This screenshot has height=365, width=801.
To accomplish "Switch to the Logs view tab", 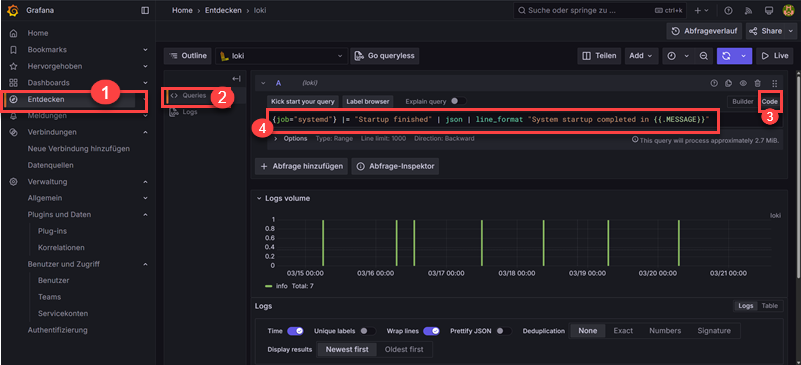I will [746, 306].
